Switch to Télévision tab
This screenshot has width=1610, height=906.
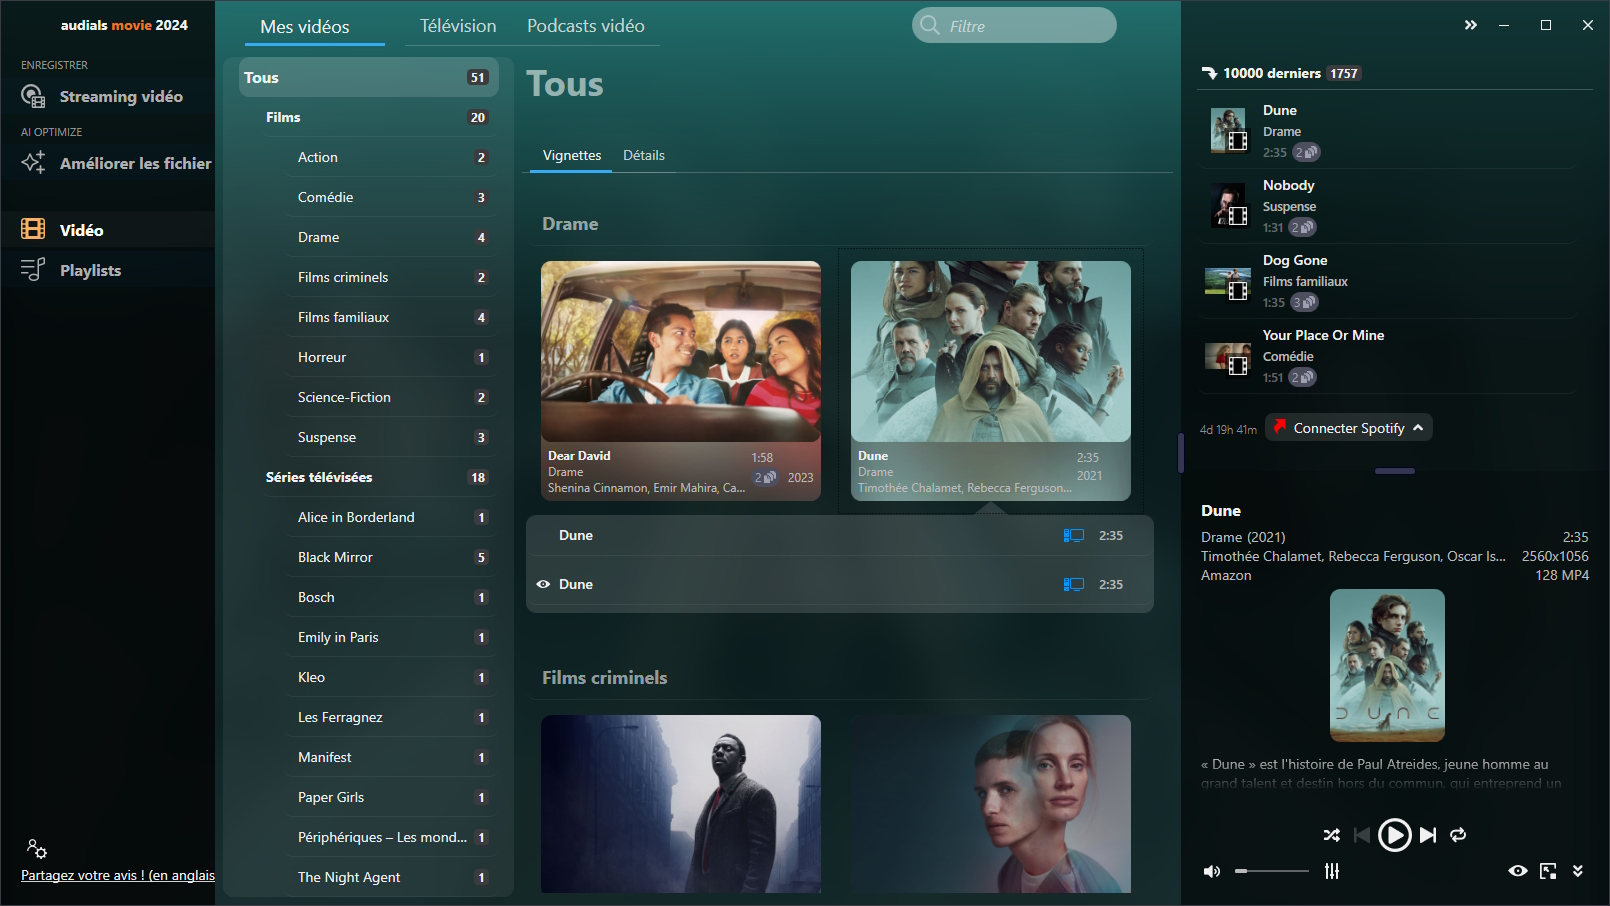[x=458, y=26]
